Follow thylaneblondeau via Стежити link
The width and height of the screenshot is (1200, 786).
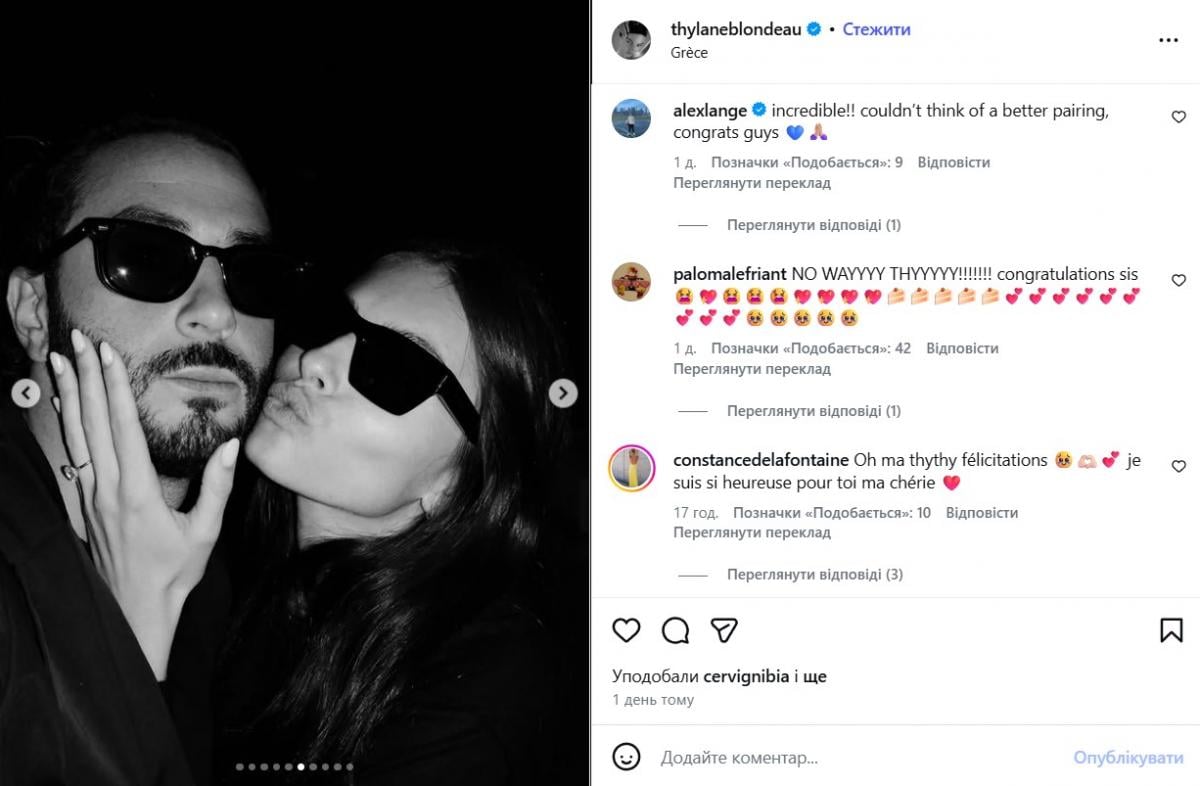click(x=876, y=29)
